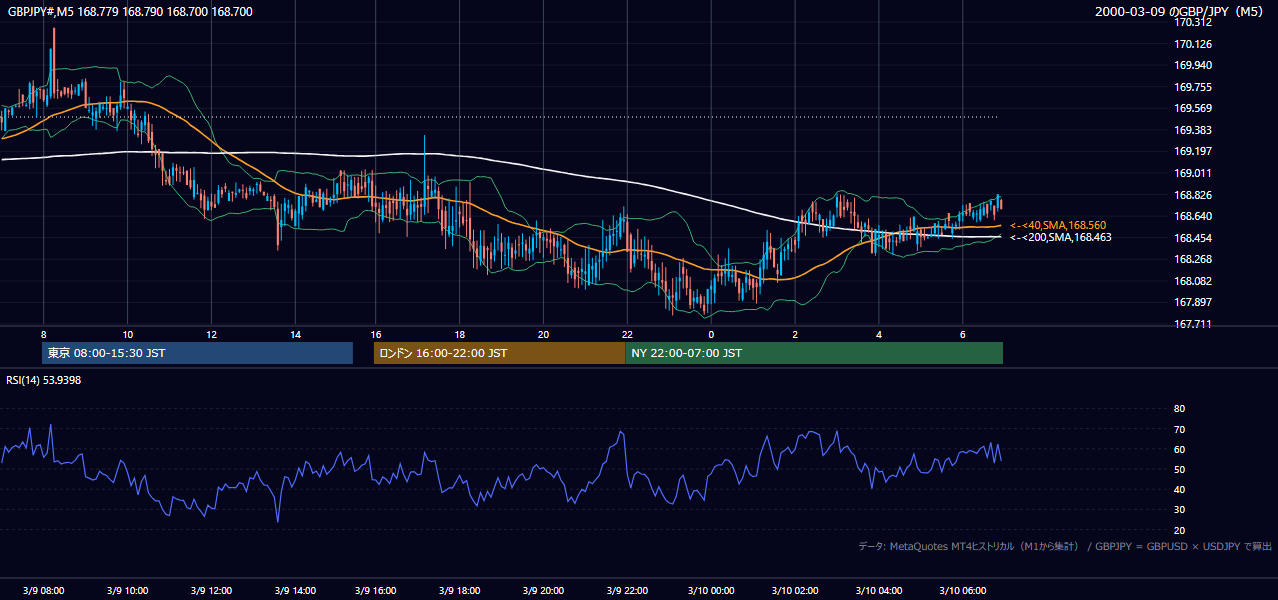Viewport: 1278px width, 600px height.
Task: Click the 170.312 price axis label
Action: pyautogui.click(x=1193, y=22)
